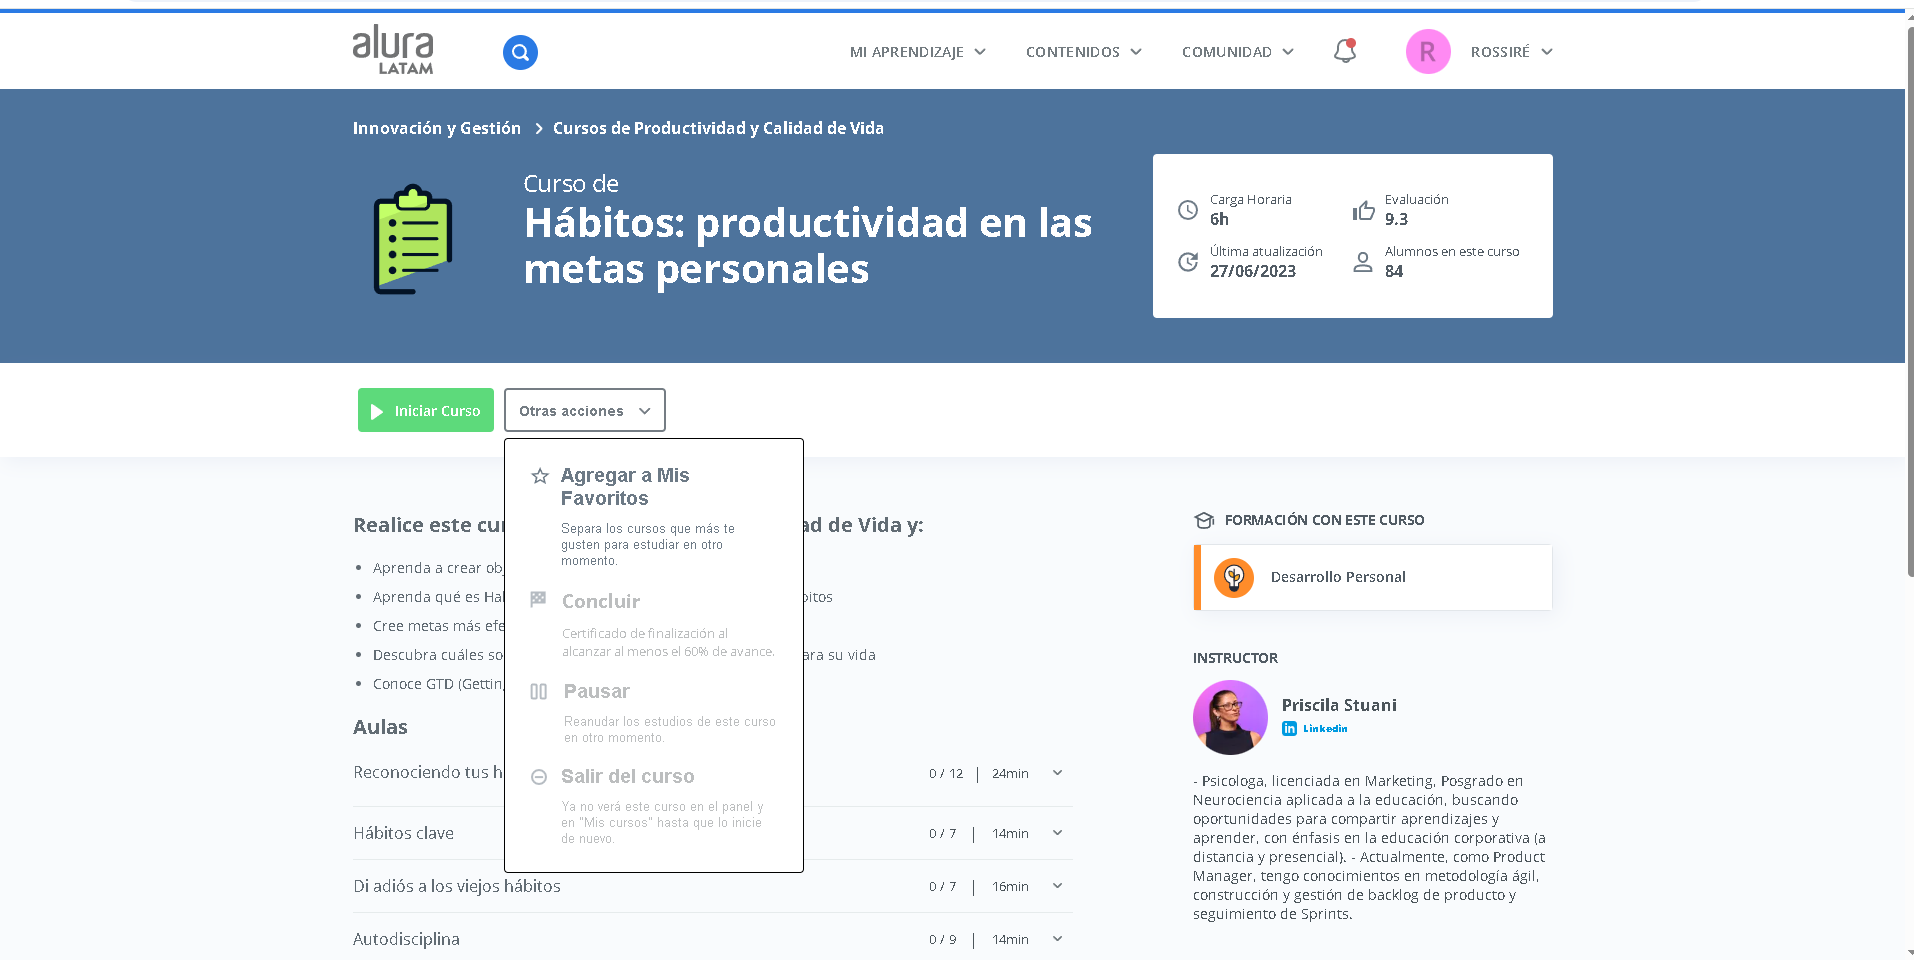Image resolution: width=1914 pixels, height=960 pixels.
Task: Expand the Hábitos clave section
Action: 1056,833
